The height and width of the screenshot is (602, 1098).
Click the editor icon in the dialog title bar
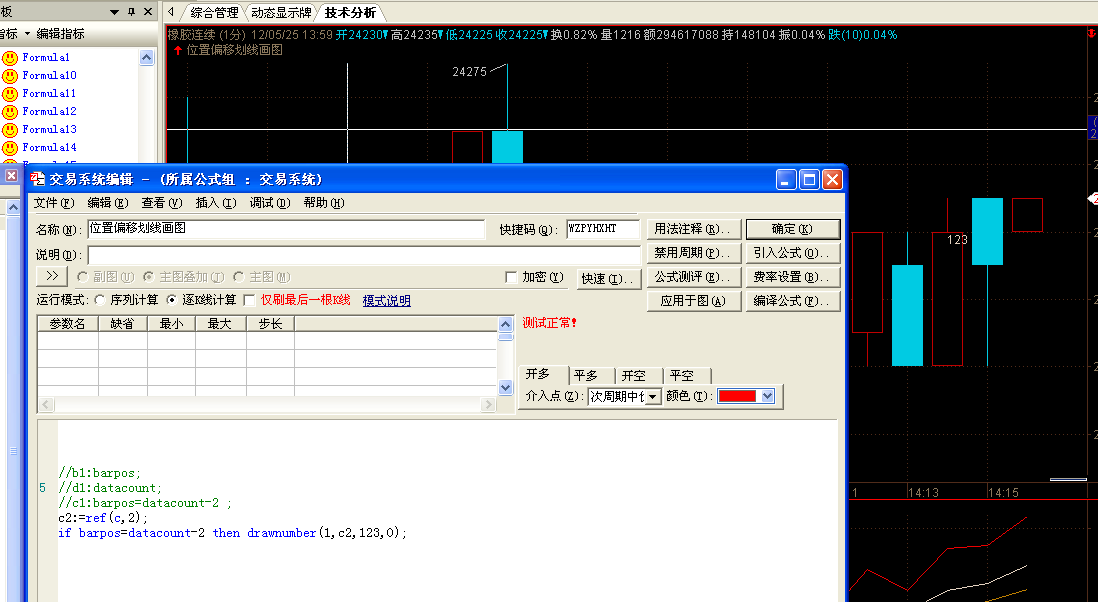(38, 179)
